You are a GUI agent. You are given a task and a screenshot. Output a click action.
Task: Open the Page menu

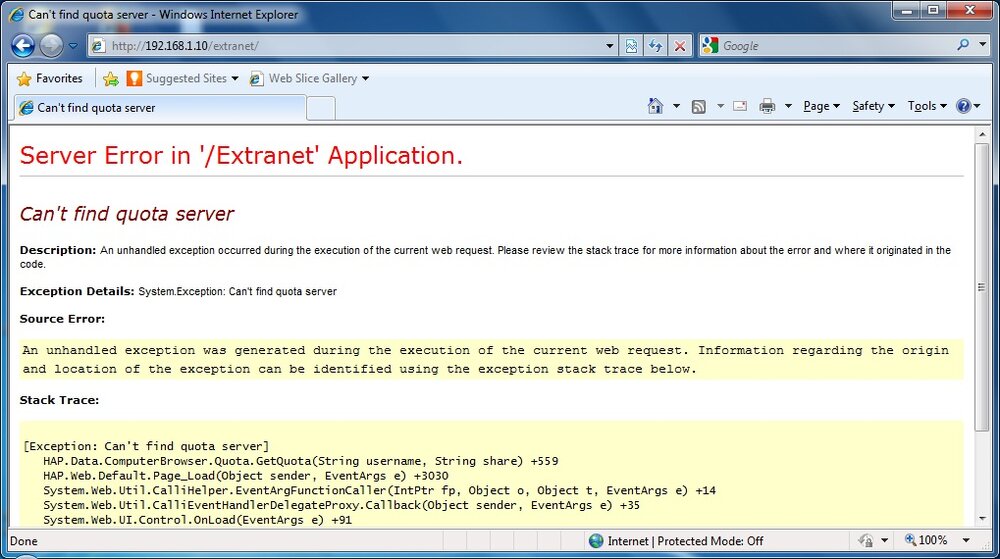pos(821,106)
